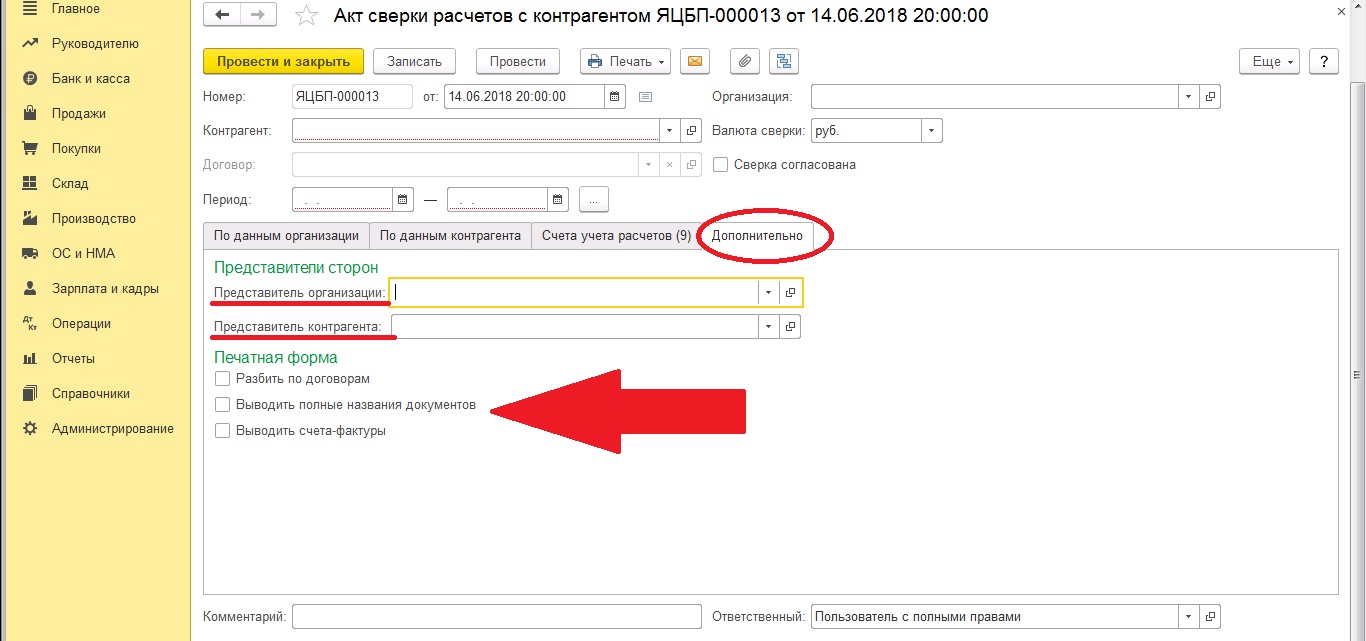Click the paperclip attached files icon
The width and height of the screenshot is (1366, 641).
click(744, 61)
